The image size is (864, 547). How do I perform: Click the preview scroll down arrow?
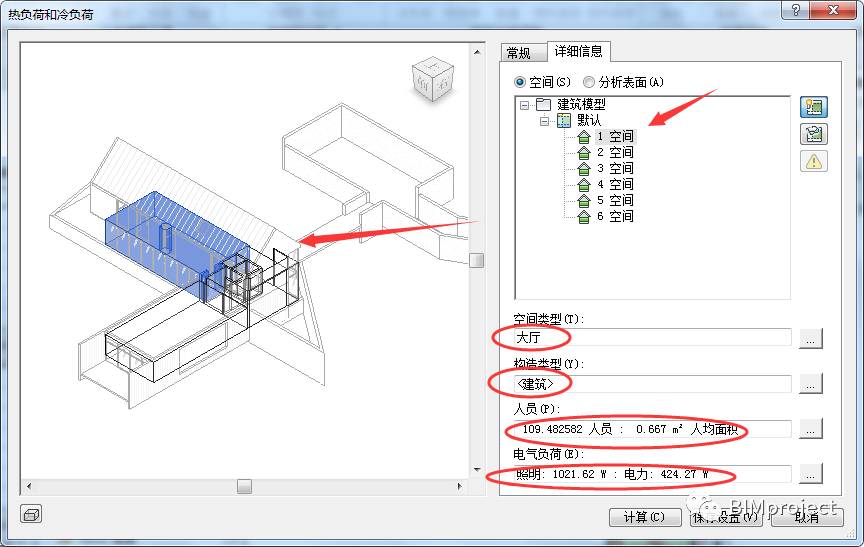(x=477, y=470)
